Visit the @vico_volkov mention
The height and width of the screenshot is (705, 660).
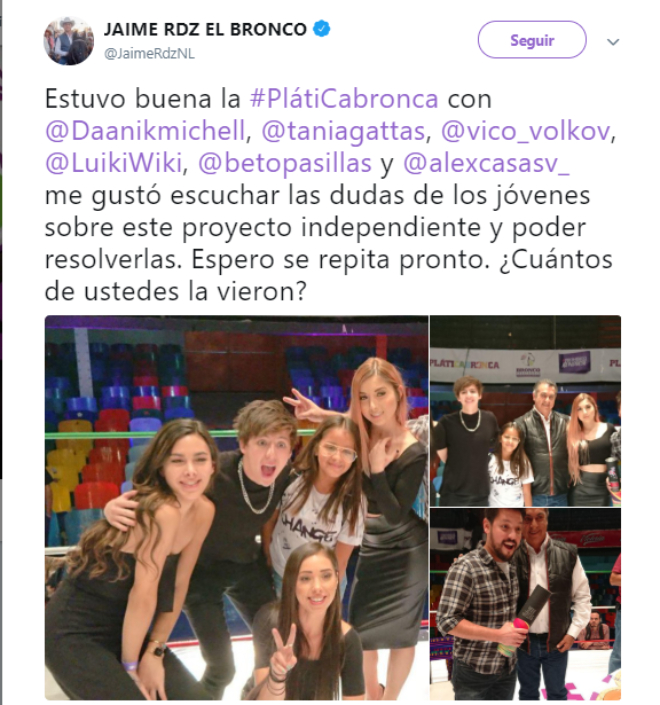pyautogui.click(x=525, y=131)
